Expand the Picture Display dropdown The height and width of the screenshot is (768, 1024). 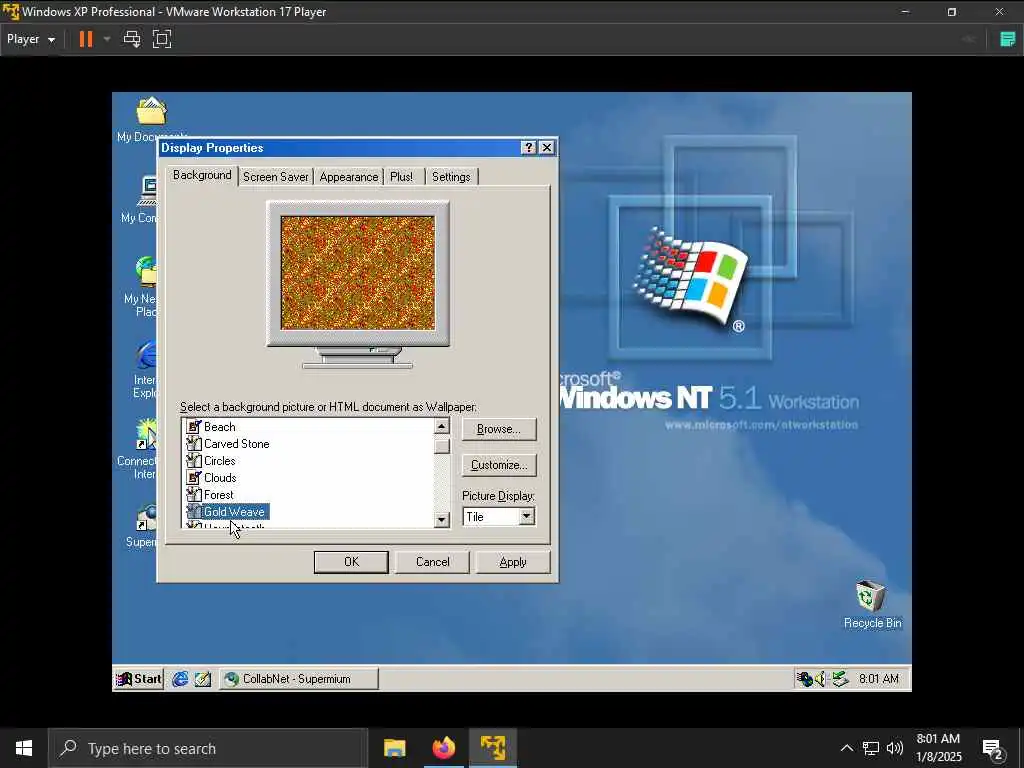(x=526, y=517)
